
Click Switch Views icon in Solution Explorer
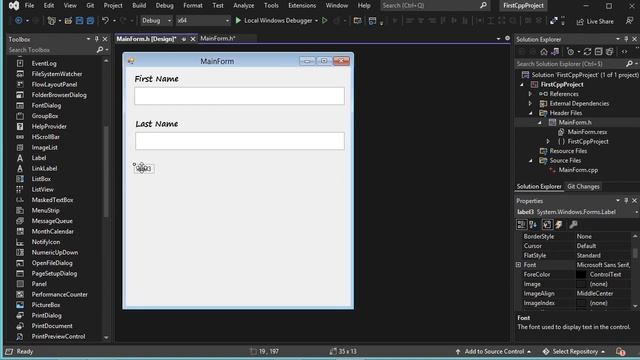pos(555,52)
